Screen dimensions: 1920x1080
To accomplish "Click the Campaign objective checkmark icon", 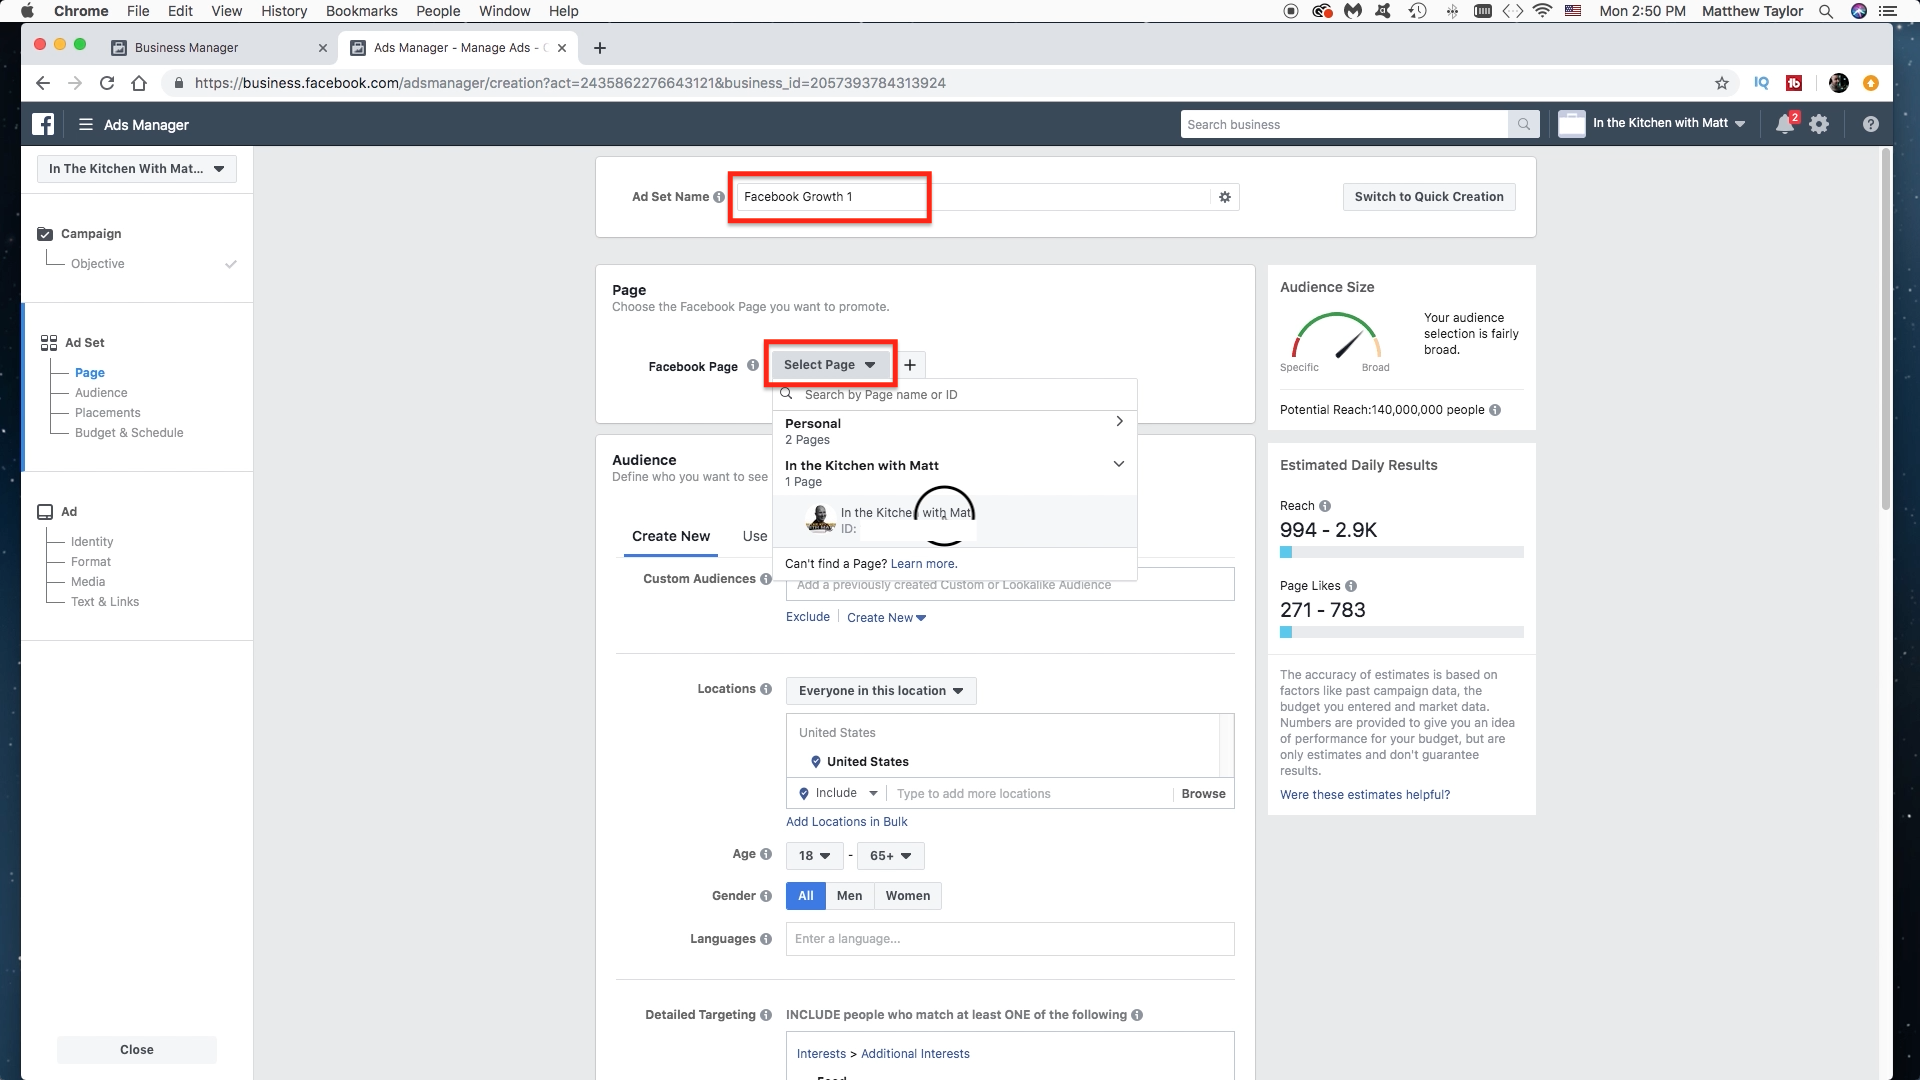I will [x=231, y=264].
